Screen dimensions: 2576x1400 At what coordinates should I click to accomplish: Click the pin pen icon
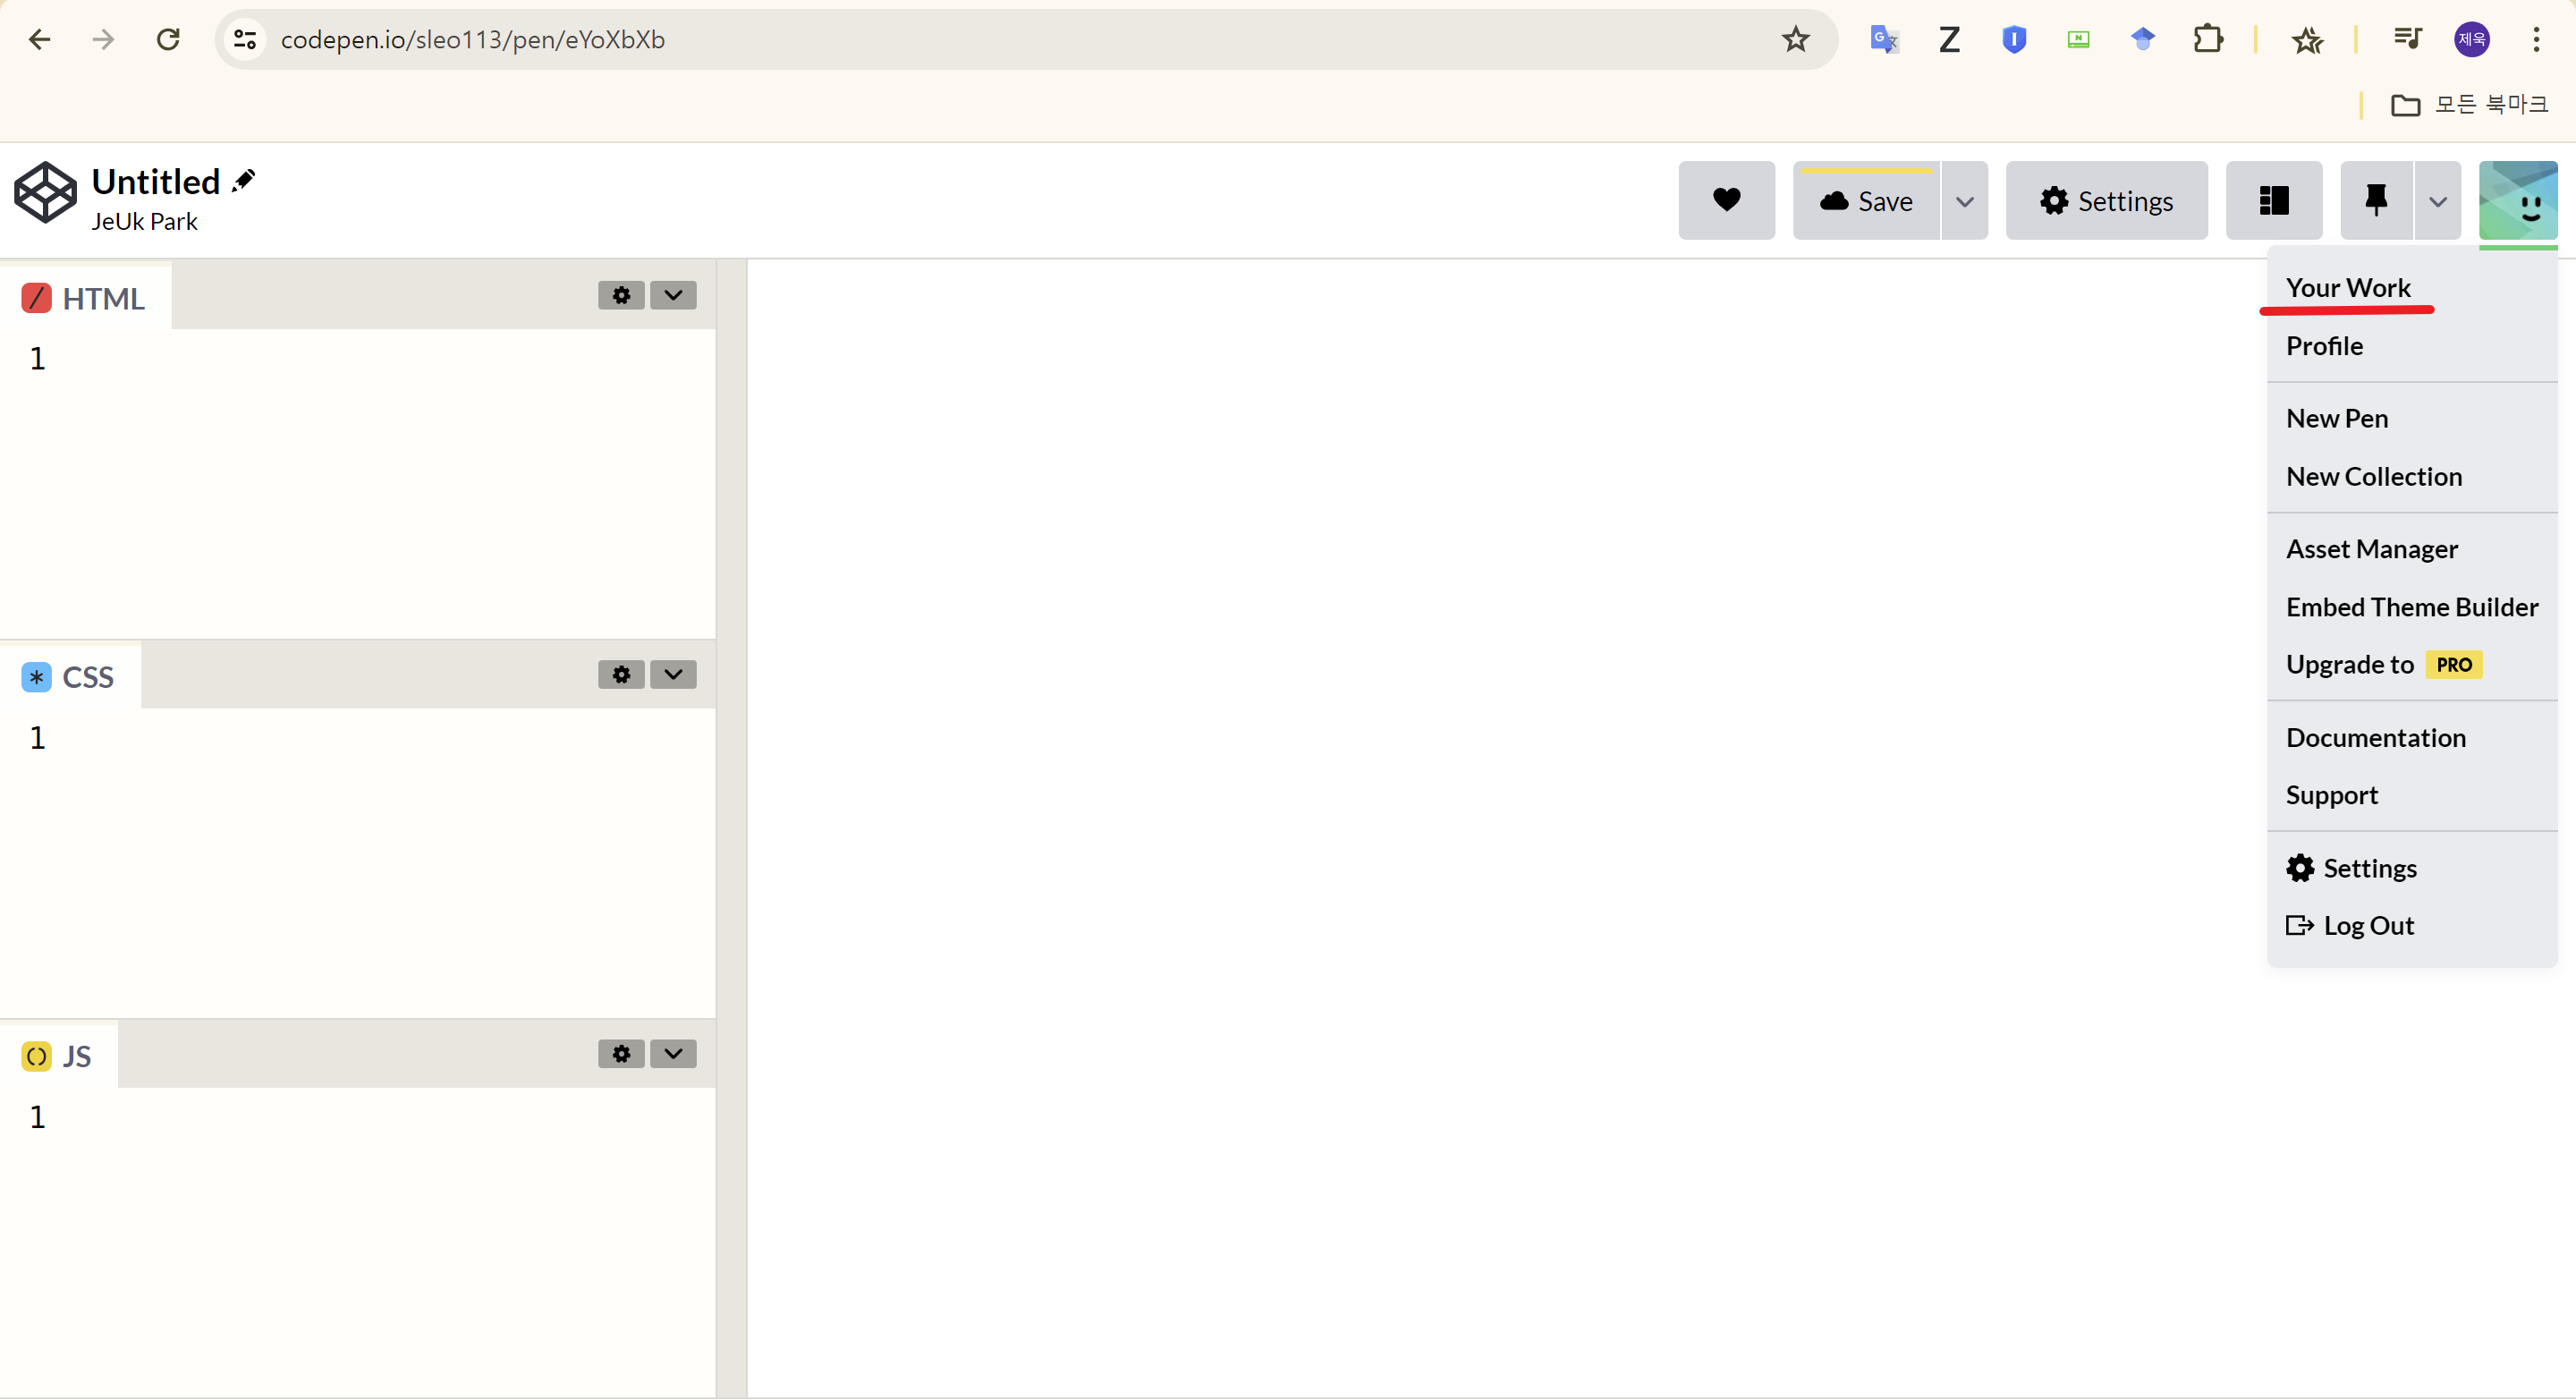(2376, 200)
